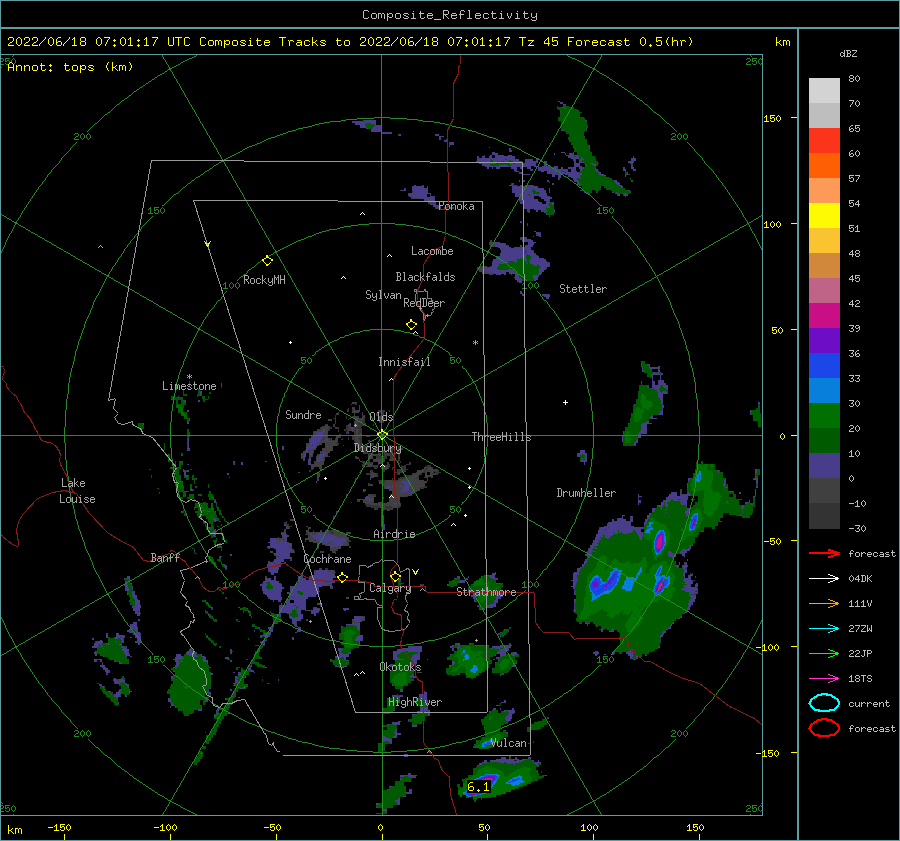This screenshot has height=841, width=900.
Task: Click the yellow diamond marker near Cochrane
Action: 342,578
